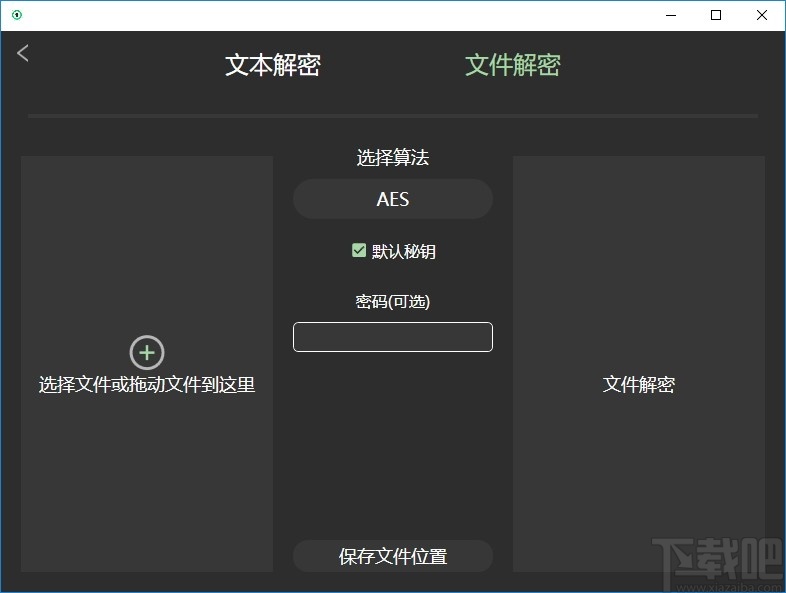Click the plus icon to add a file

point(147,352)
